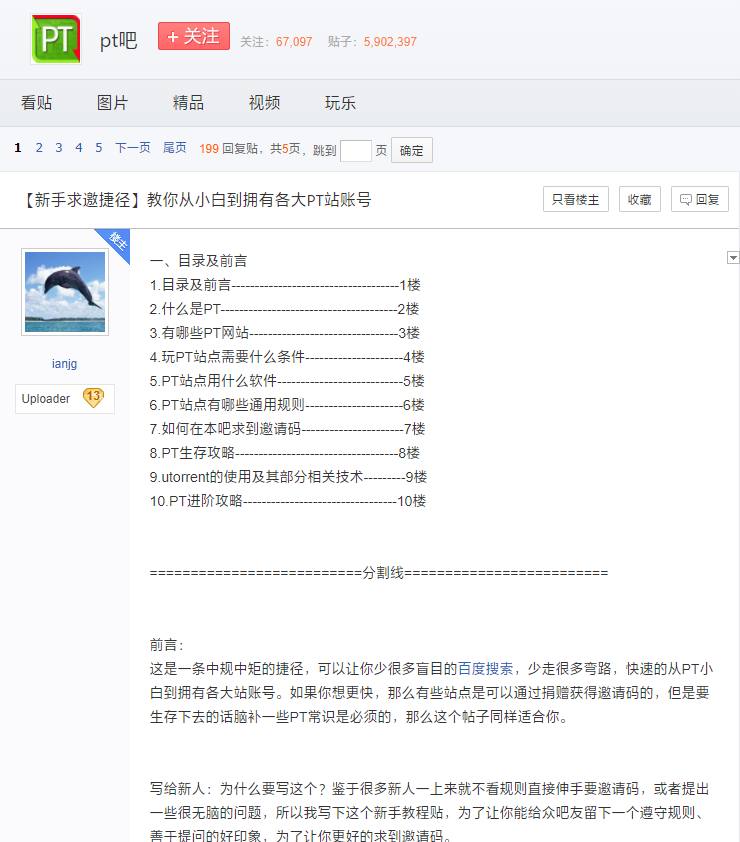740x842 pixels.
Task: Open the dolphin avatar of ianjg
Action: coord(65,292)
